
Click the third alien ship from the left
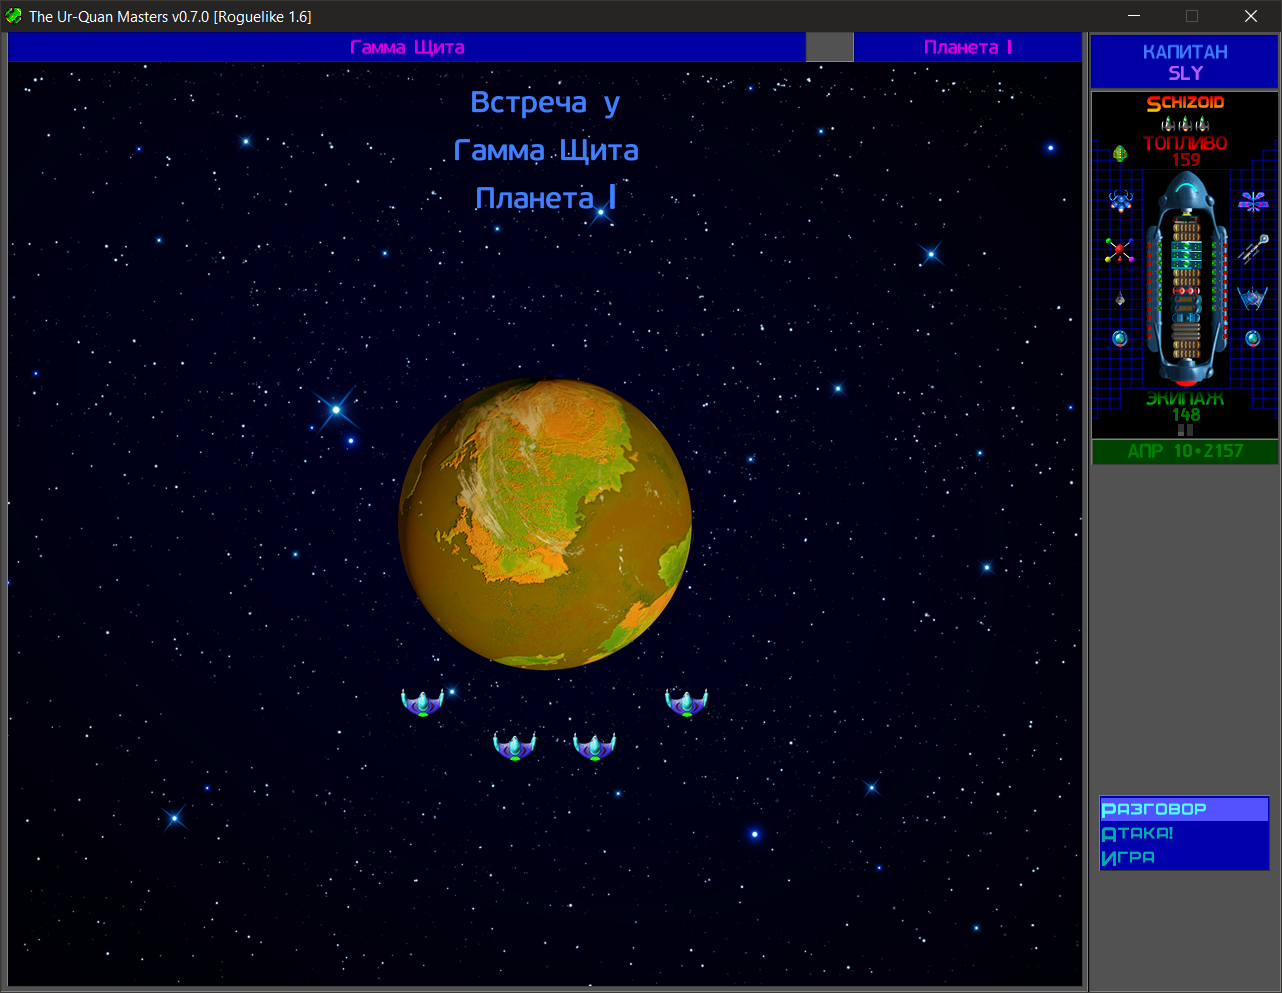[594, 746]
